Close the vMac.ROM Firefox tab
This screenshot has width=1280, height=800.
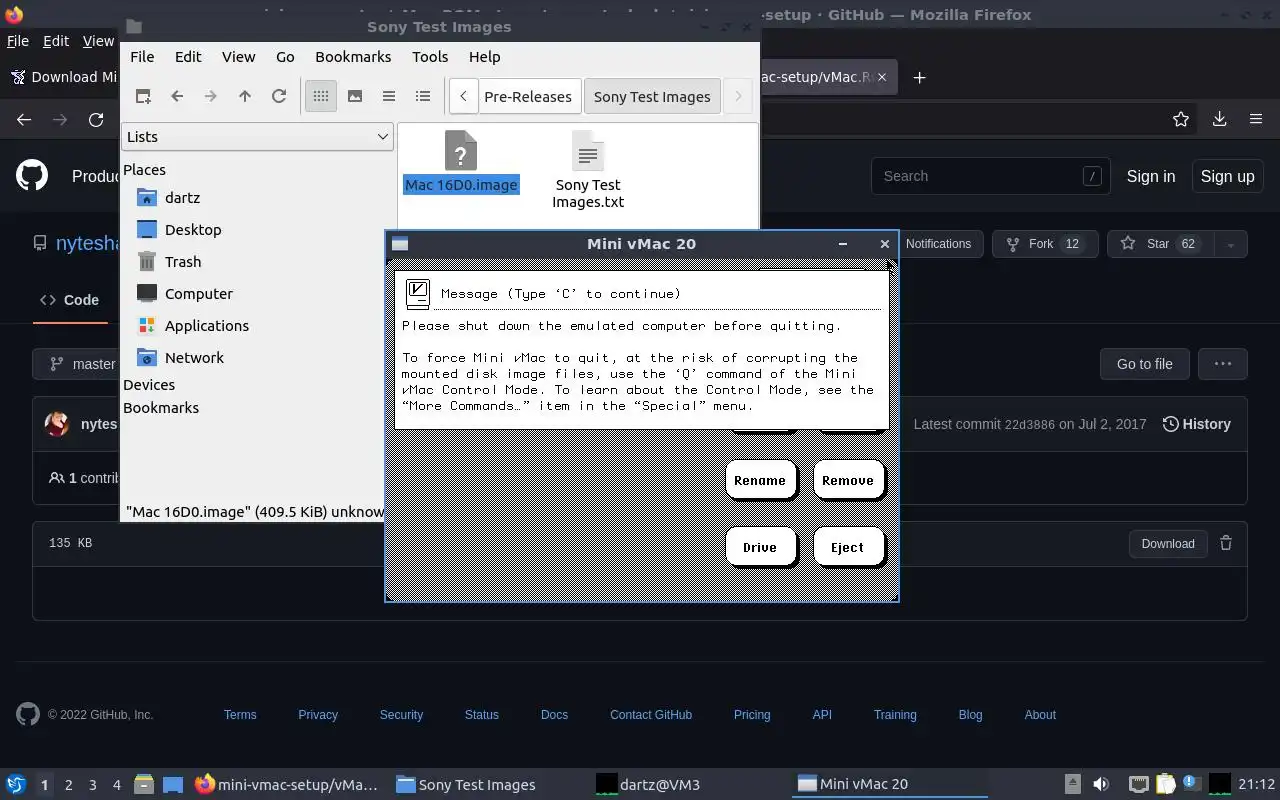(x=881, y=77)
